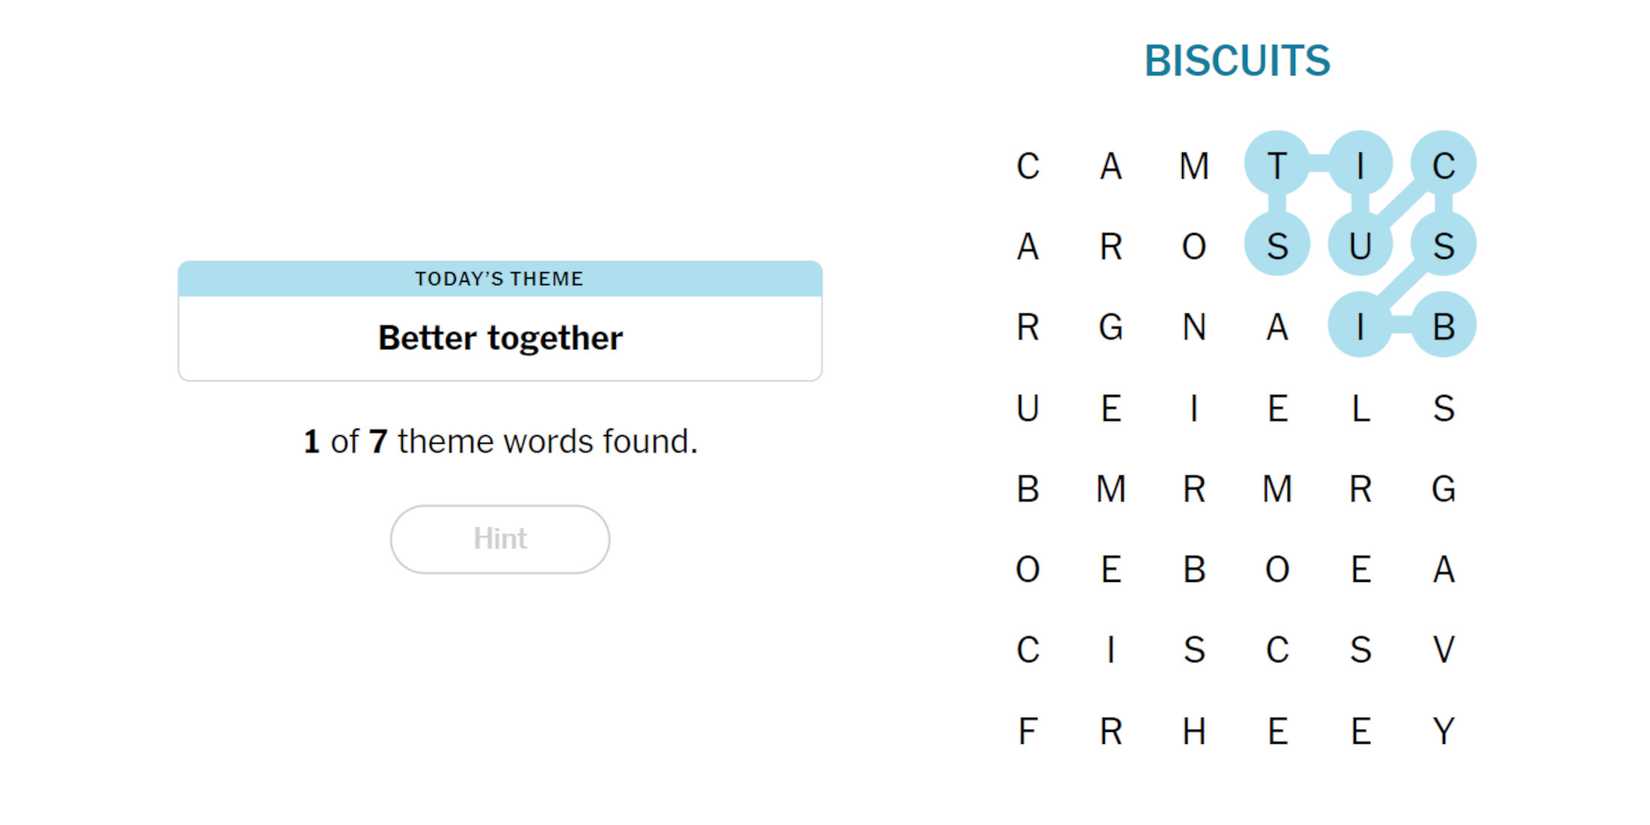Screen dimensions: 1650x825
Task: Click the highlighted letter U
Action: coord(1360,246)
